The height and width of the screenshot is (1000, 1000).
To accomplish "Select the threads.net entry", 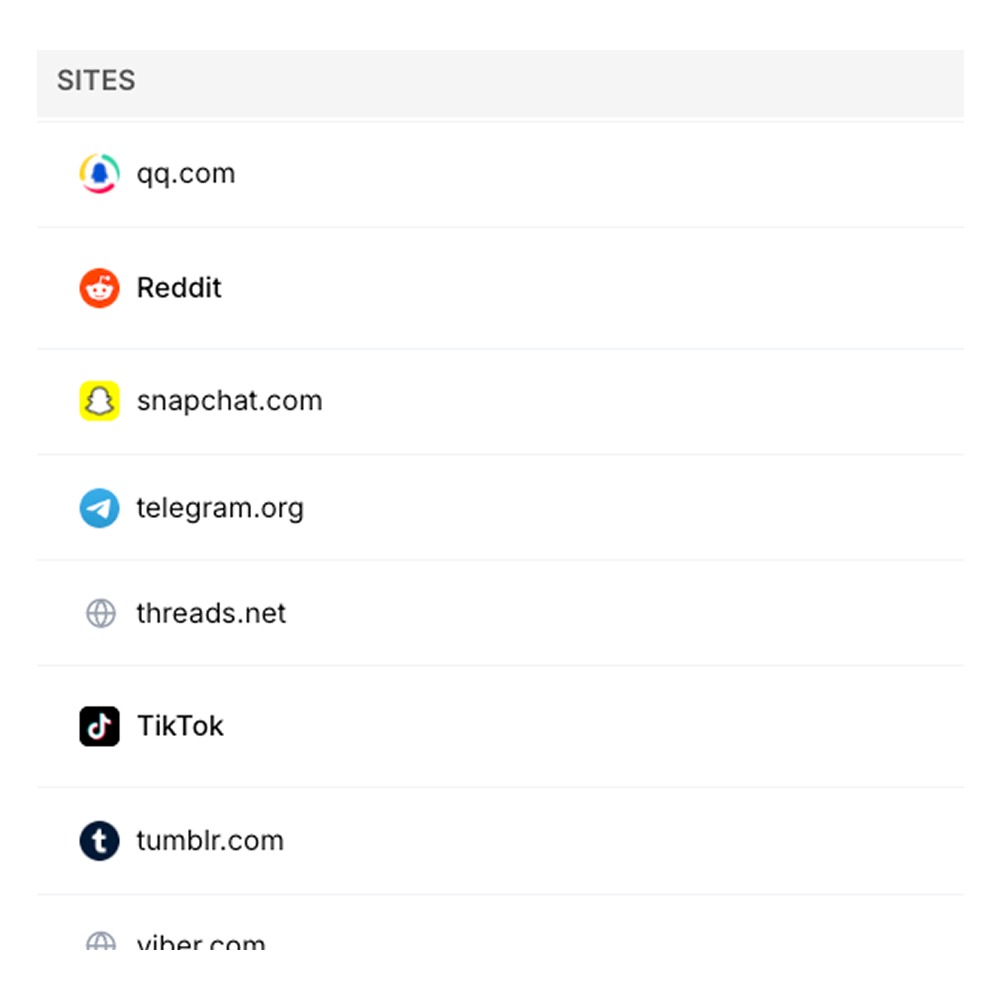I will (x=211, y=613).
